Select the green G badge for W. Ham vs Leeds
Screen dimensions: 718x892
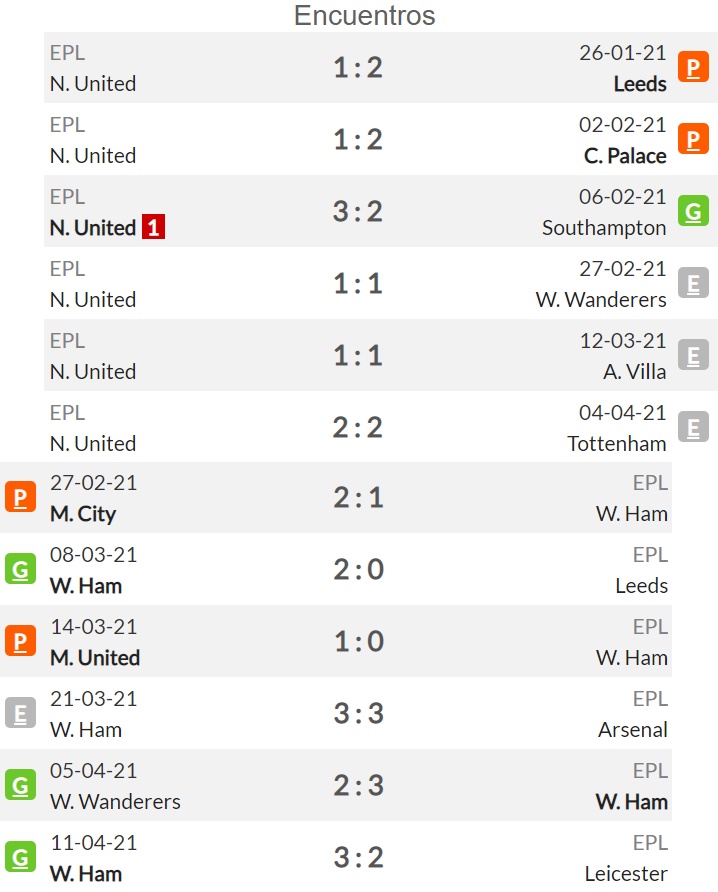(x=20, y=569)
